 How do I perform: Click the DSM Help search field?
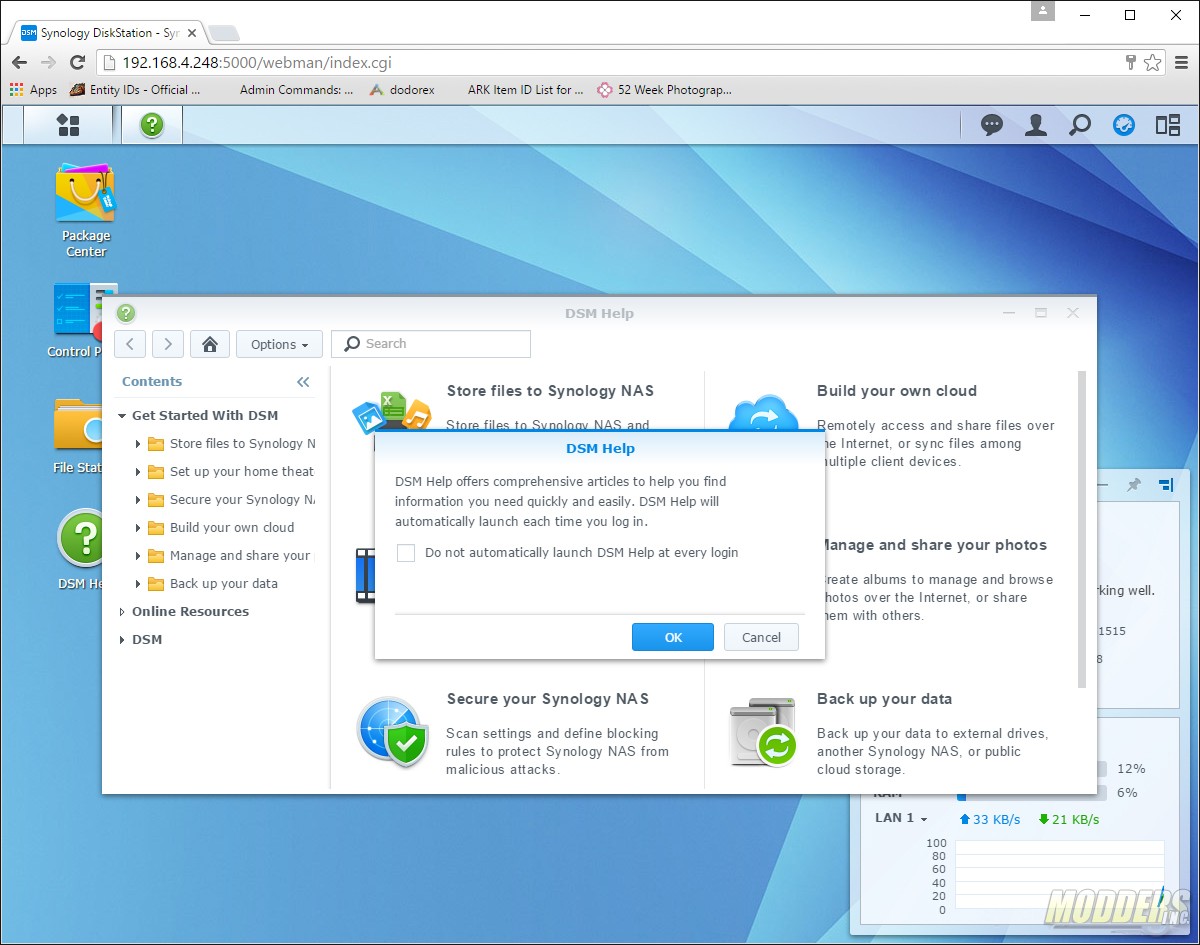click(x=431, y=344)
